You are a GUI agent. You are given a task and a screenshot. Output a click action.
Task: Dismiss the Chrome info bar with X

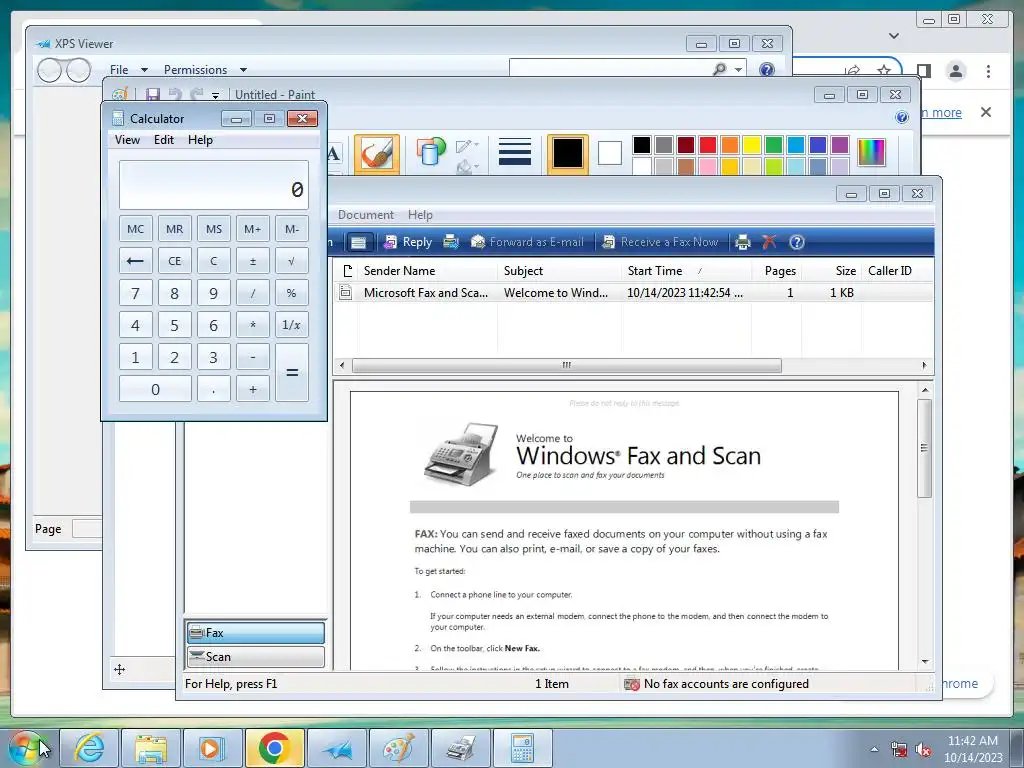pos(986,112)
